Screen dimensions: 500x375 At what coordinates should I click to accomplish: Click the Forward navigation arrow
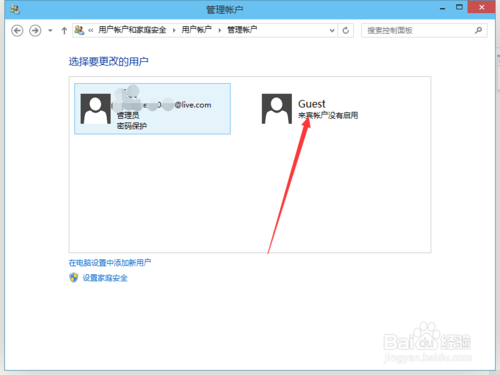coord(35,31)
